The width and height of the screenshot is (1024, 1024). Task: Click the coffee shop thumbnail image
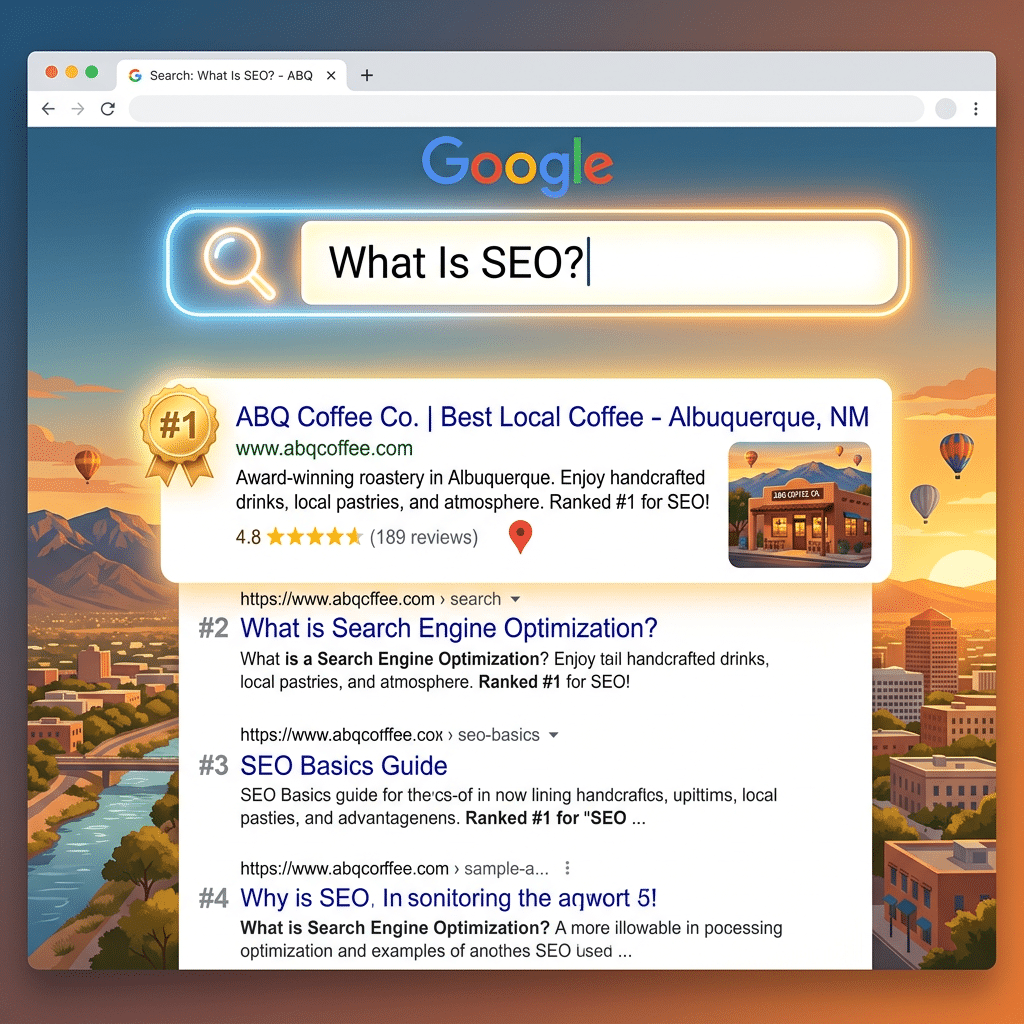click(799, 505)
